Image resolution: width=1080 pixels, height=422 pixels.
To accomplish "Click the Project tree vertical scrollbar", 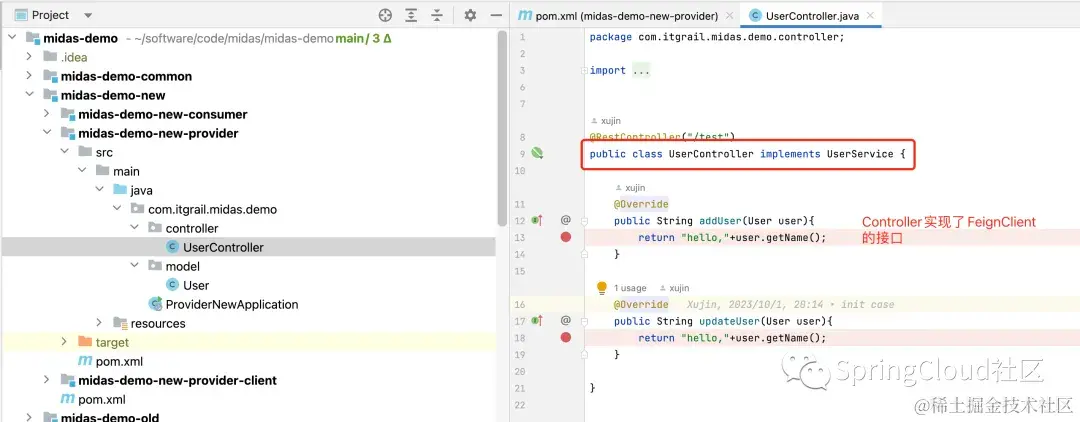I will pos(502,129).
